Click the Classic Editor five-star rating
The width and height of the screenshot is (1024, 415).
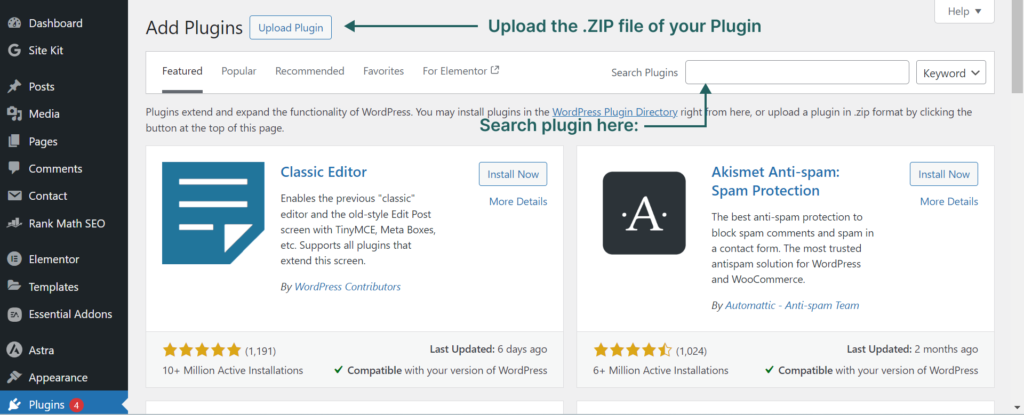202,350
